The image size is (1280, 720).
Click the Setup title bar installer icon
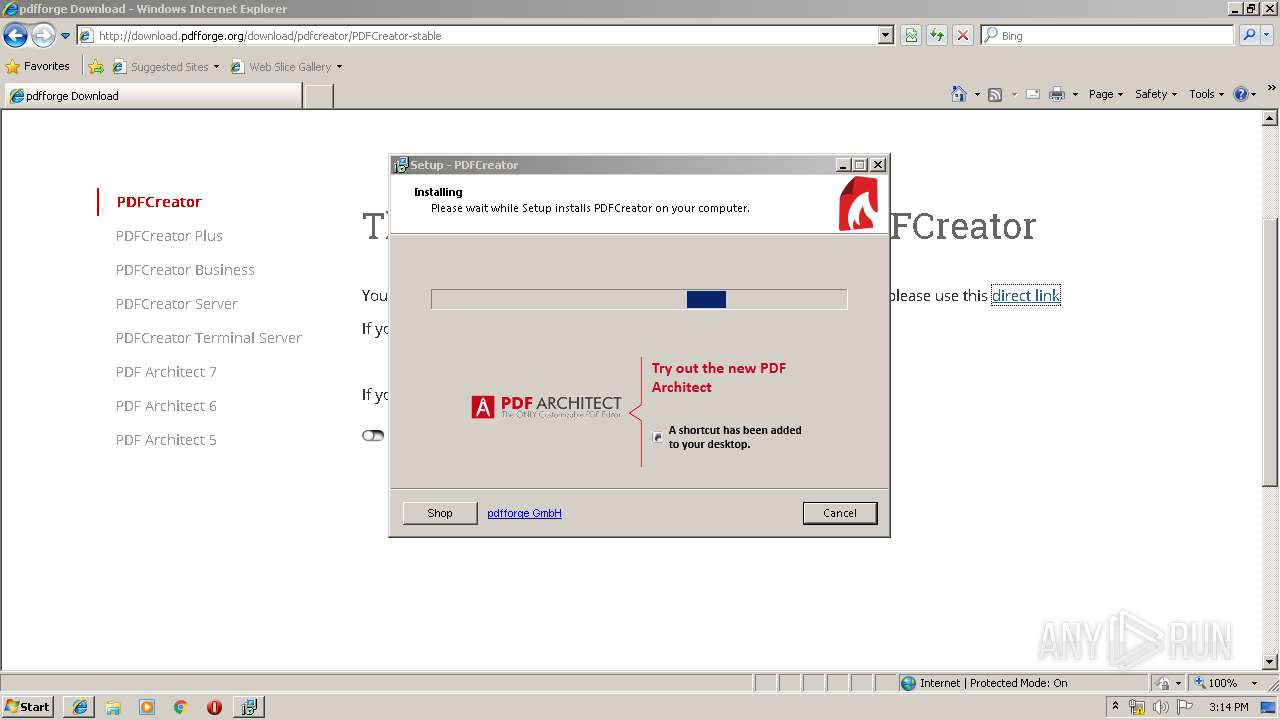400,165
